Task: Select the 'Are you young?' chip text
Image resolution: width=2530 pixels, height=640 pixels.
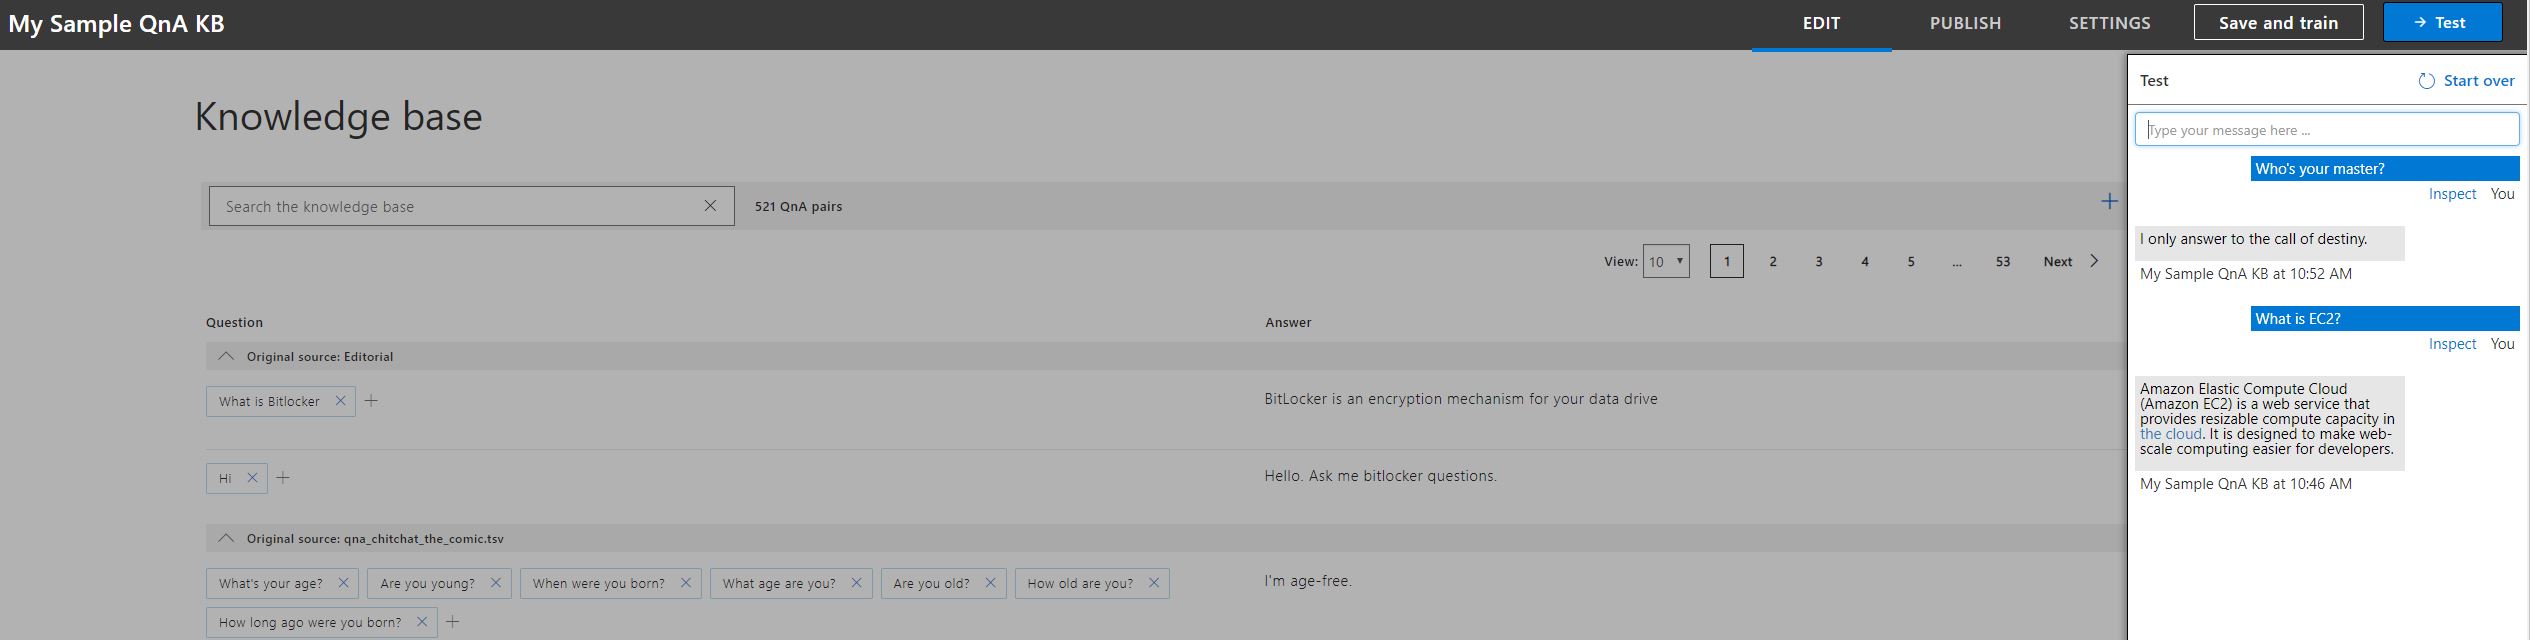Action: coord(428,583)
